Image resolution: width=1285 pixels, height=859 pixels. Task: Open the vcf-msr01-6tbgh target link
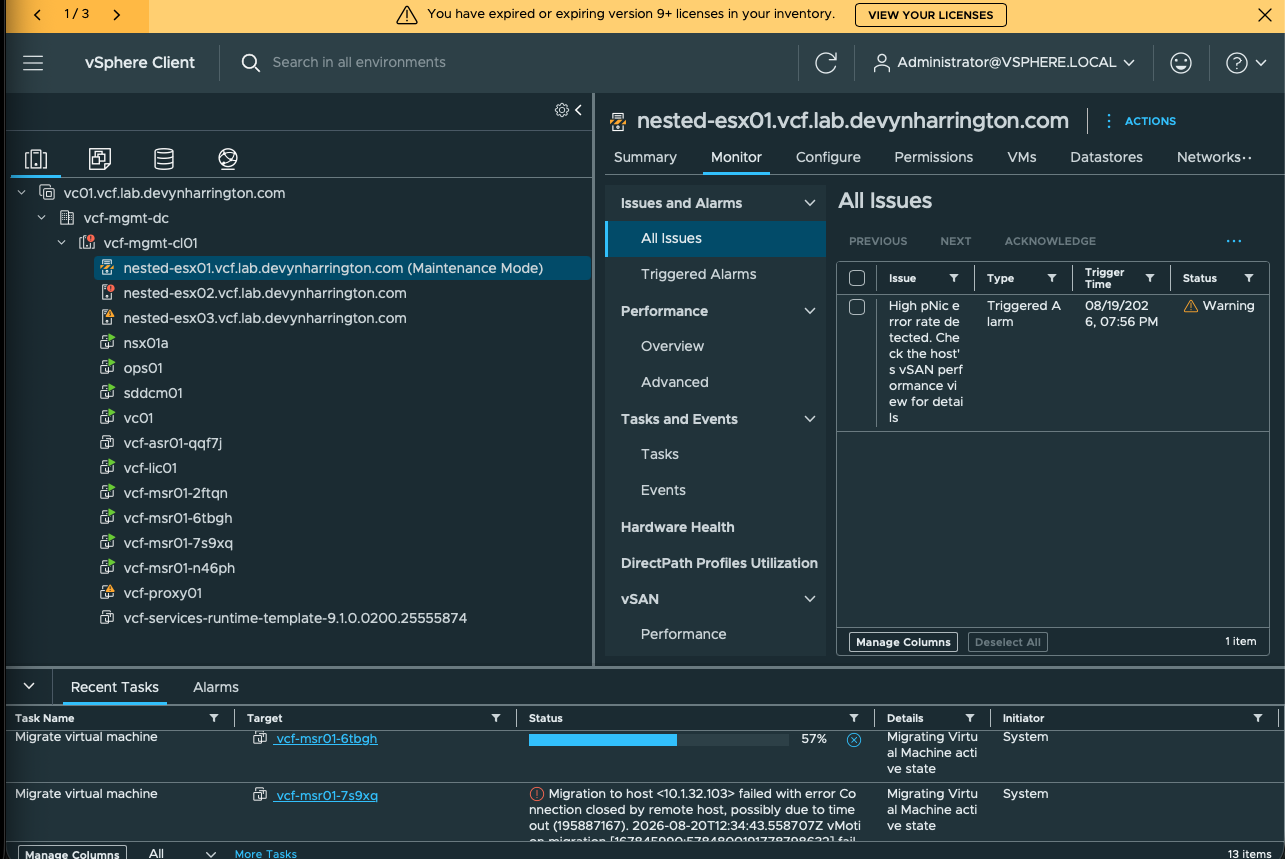(x=326, y=738)
